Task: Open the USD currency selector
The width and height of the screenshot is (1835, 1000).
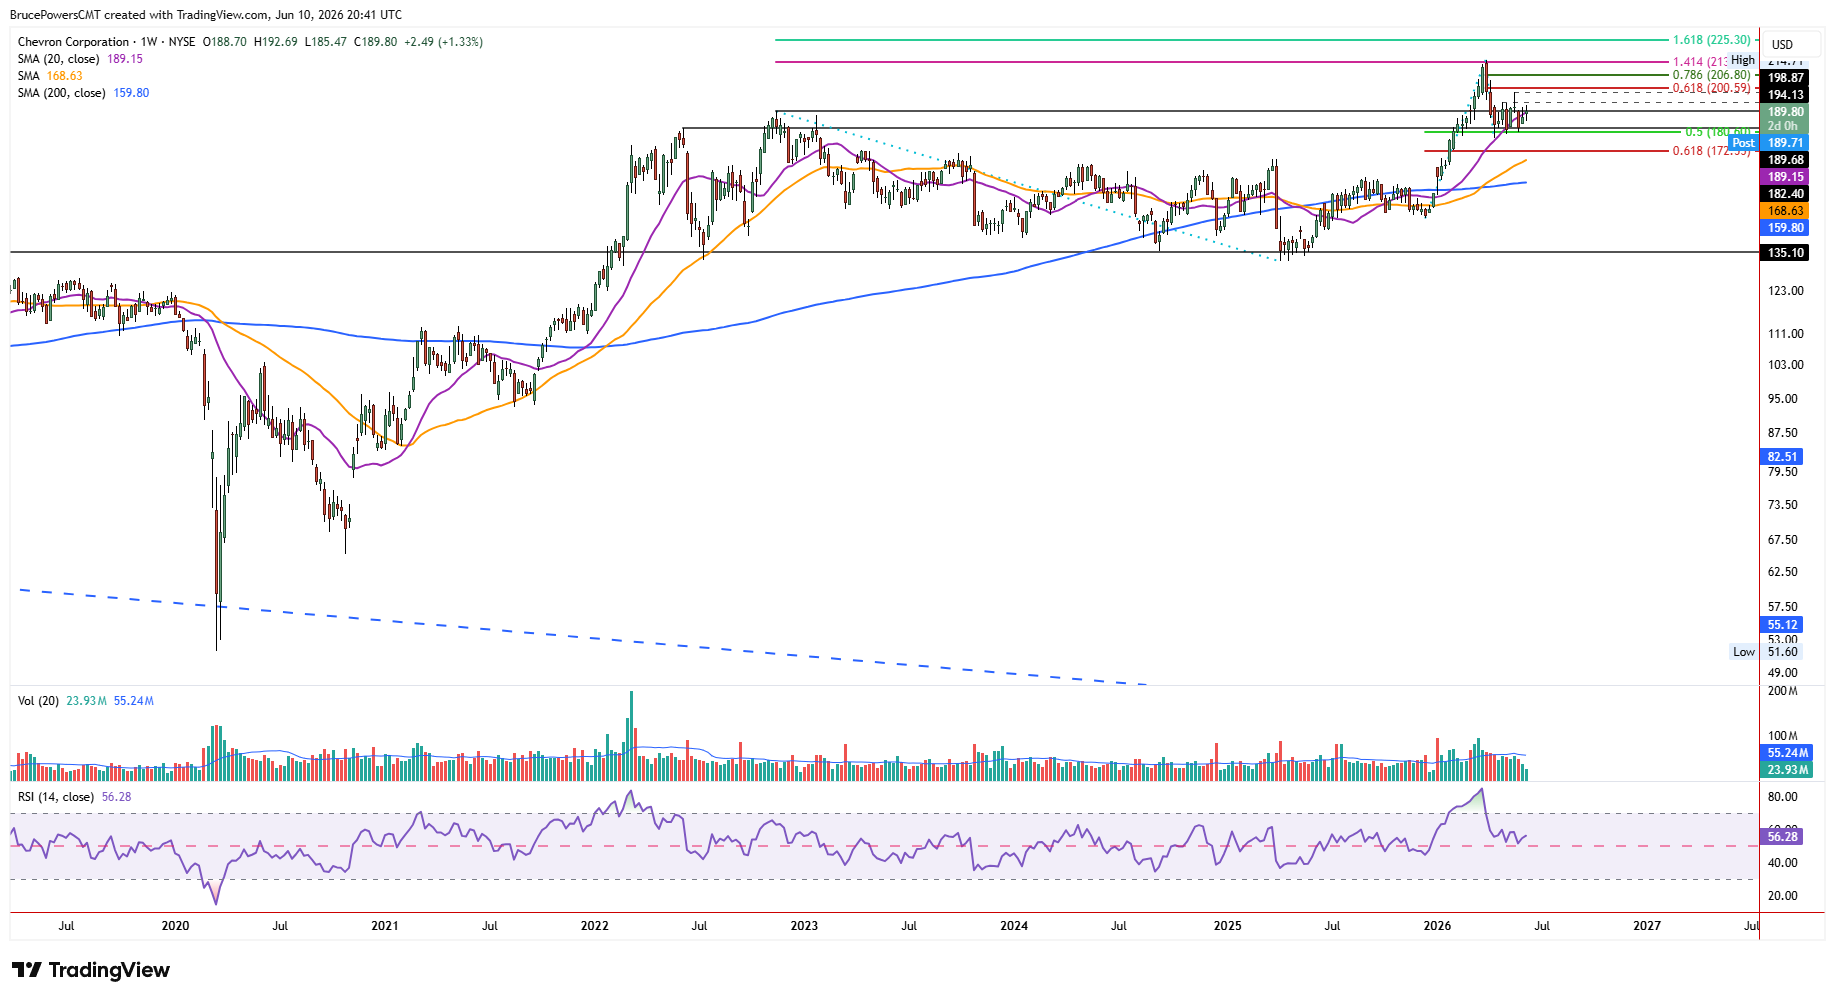Action: coord(1782,44)
